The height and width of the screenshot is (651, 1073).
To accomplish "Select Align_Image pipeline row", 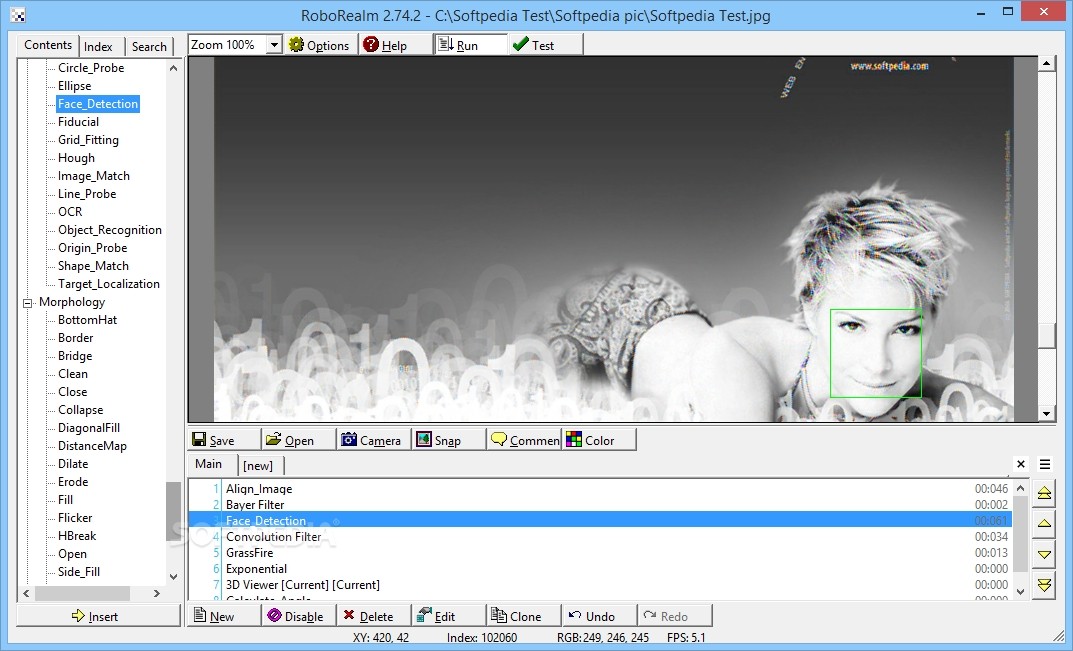I will (599, 488).
